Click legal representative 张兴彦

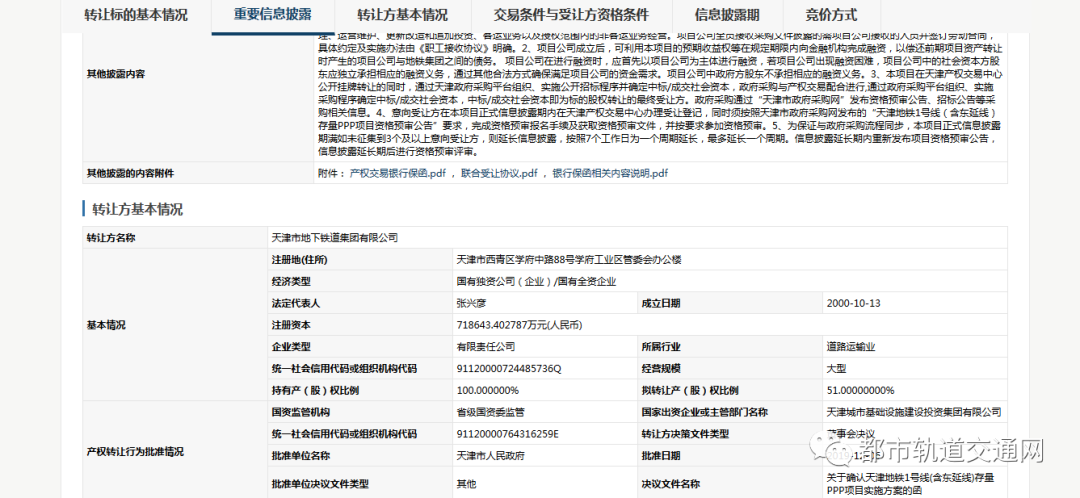pos(471,304)
